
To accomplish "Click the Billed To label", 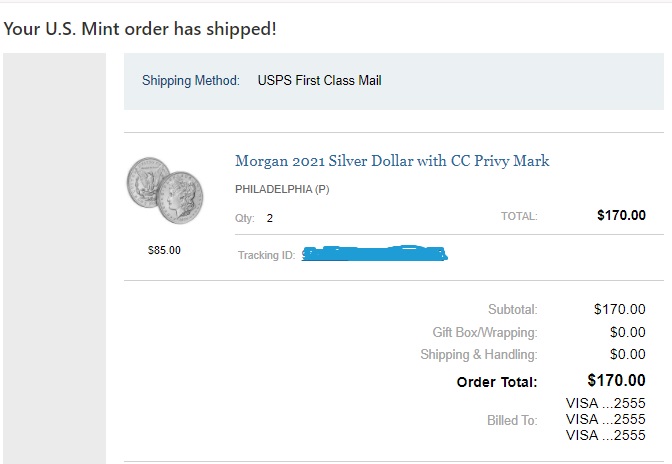I will [512, 420].
